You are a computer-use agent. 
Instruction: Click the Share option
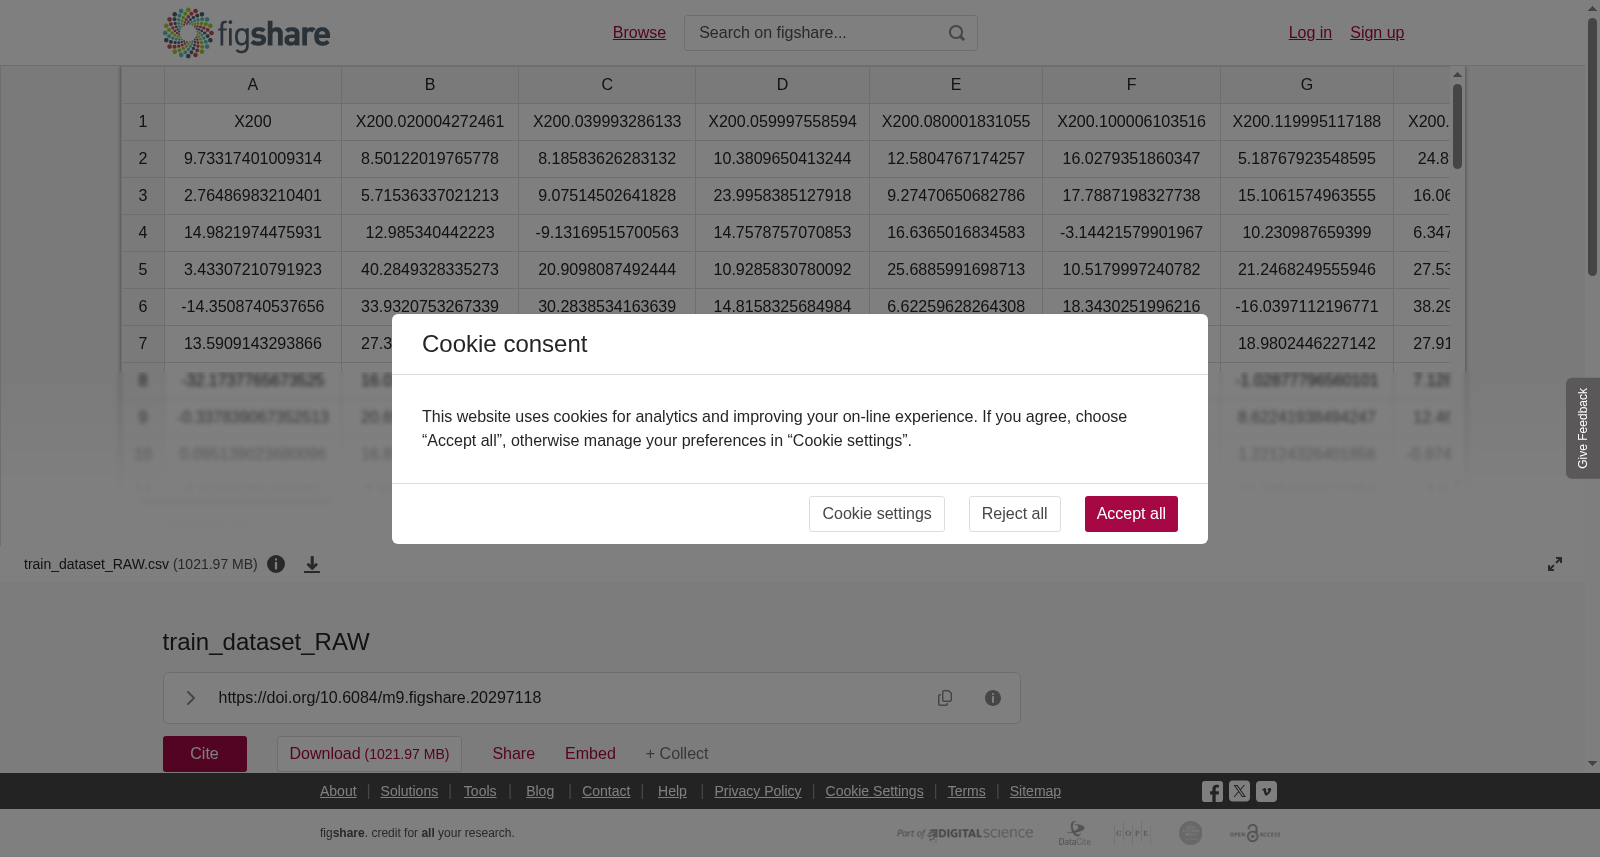tap(513, 754)
